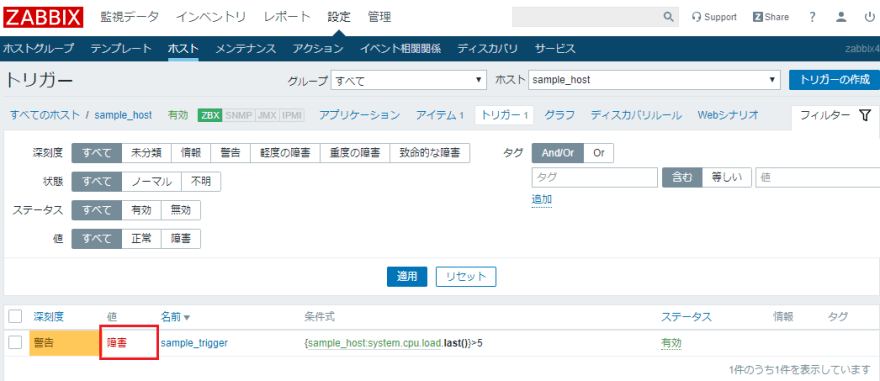Click 追加 tag link

(x=542, y=199)
